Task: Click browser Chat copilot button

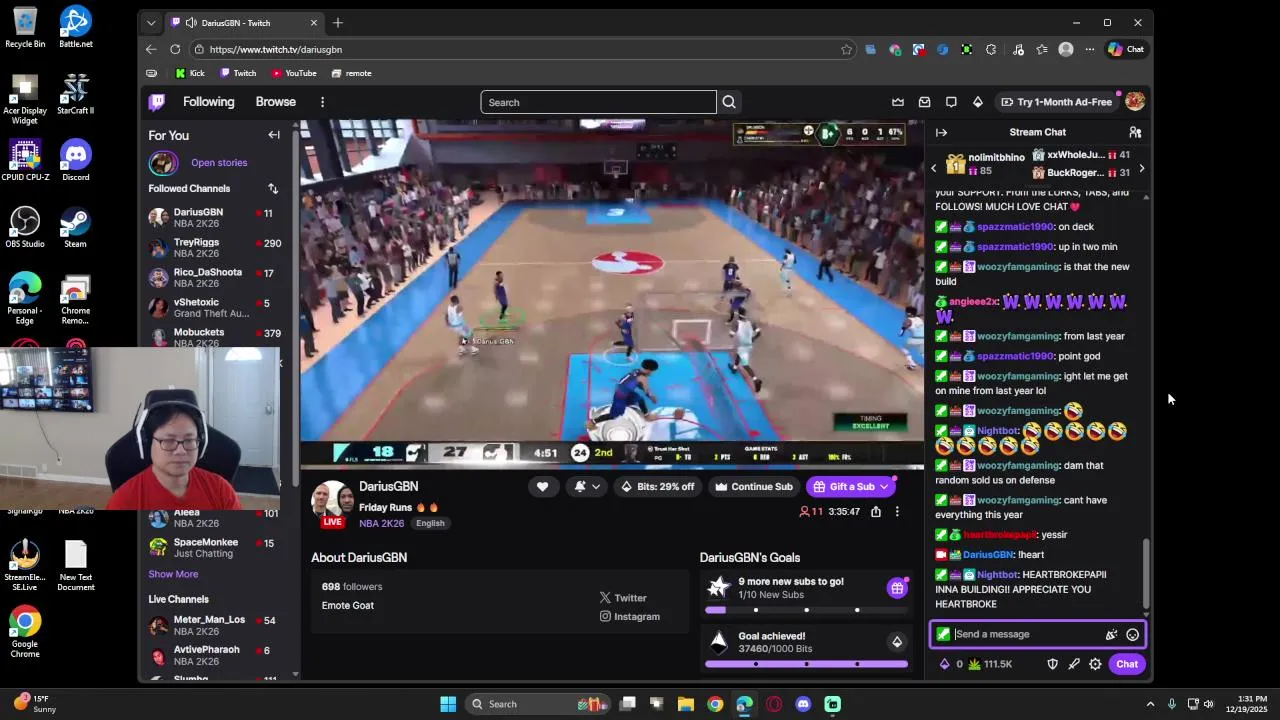Action: pyautogui.click(x=1125, y=49)
